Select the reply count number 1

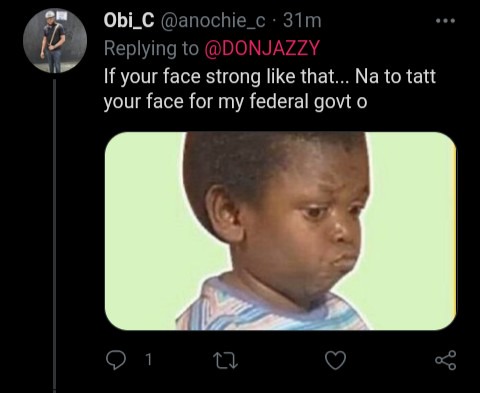click(x=149, y=360)
